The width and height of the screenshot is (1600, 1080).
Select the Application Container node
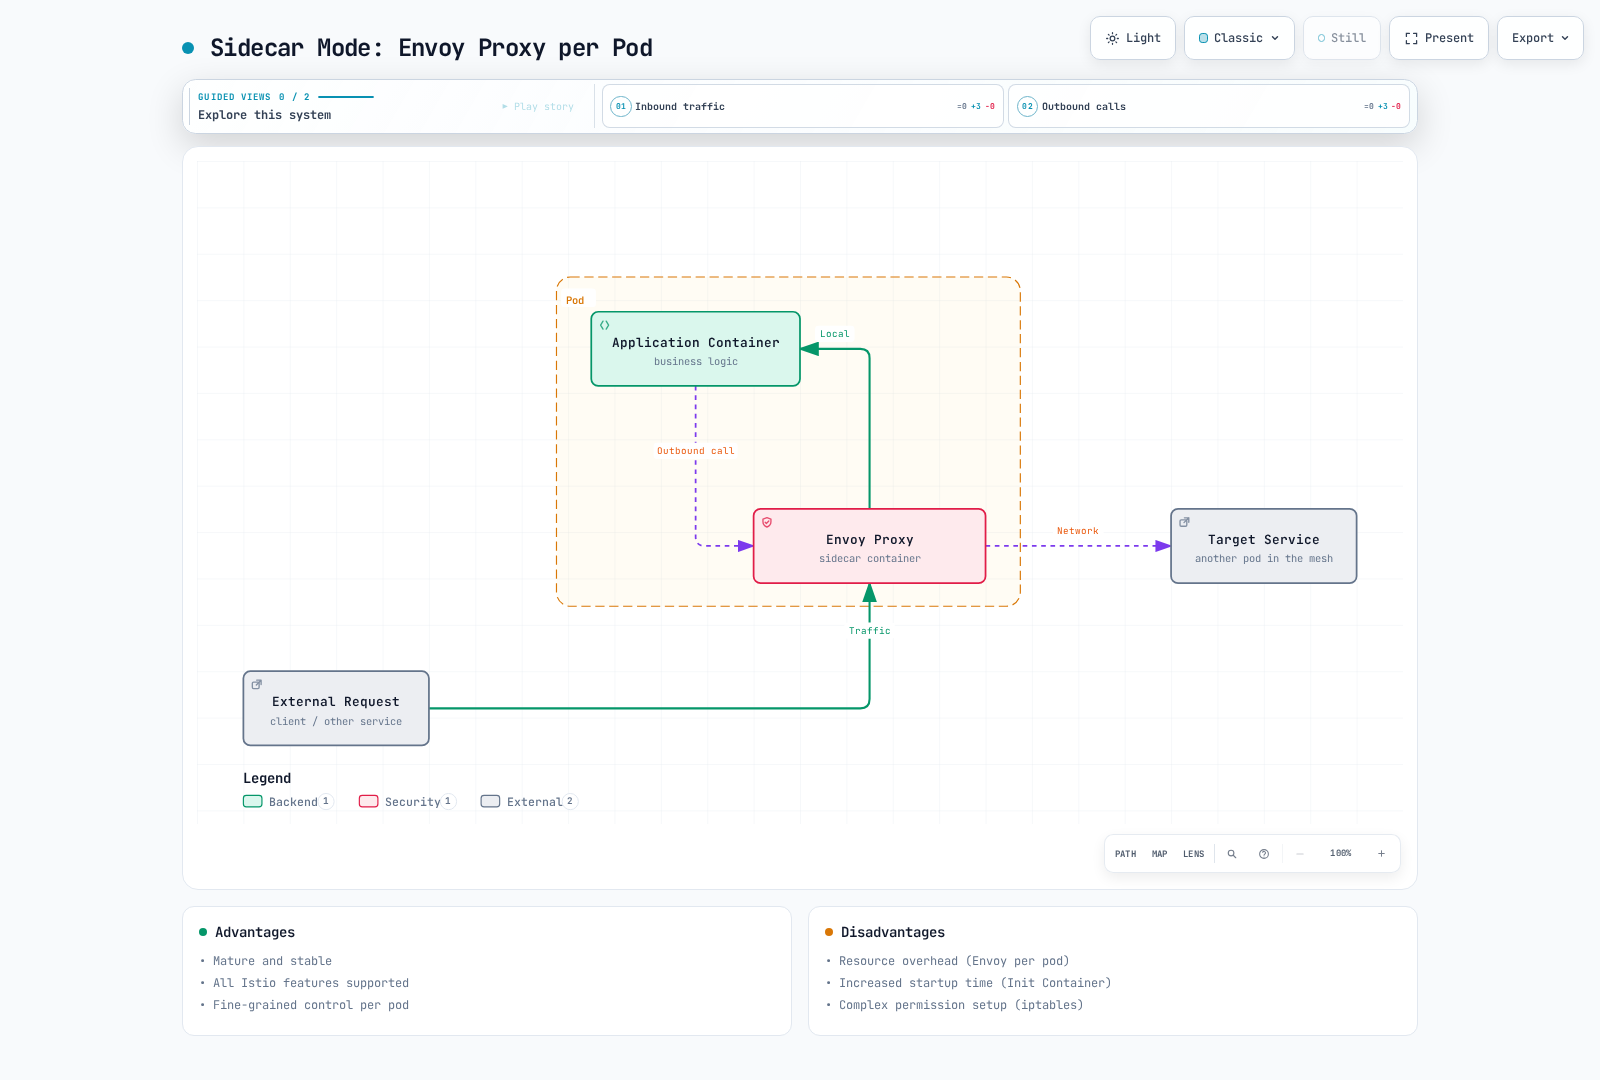[x=696, y=349]
